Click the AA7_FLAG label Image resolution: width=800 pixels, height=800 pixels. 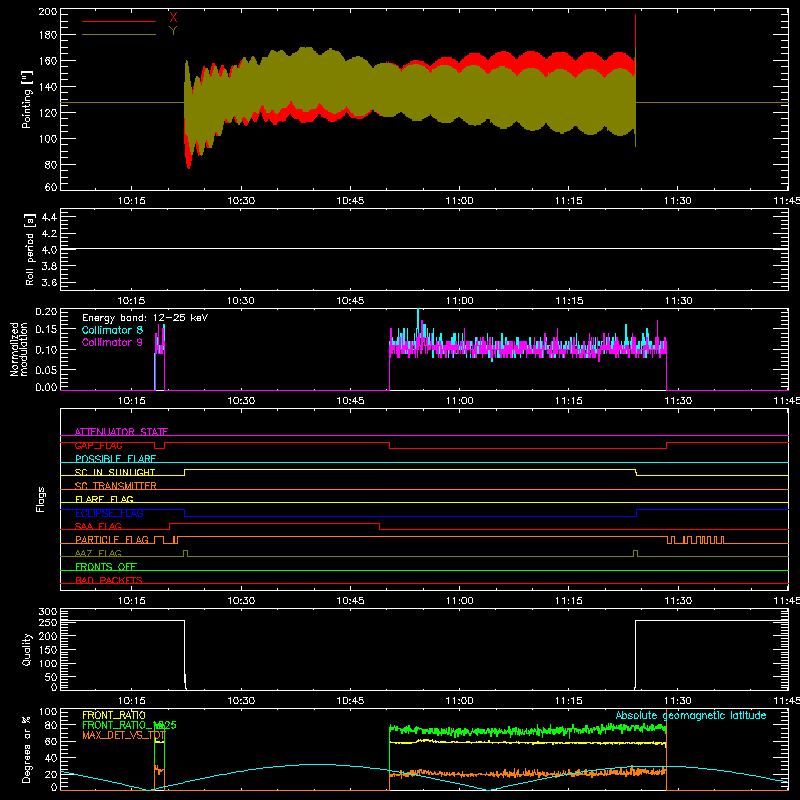pos(98,553)
